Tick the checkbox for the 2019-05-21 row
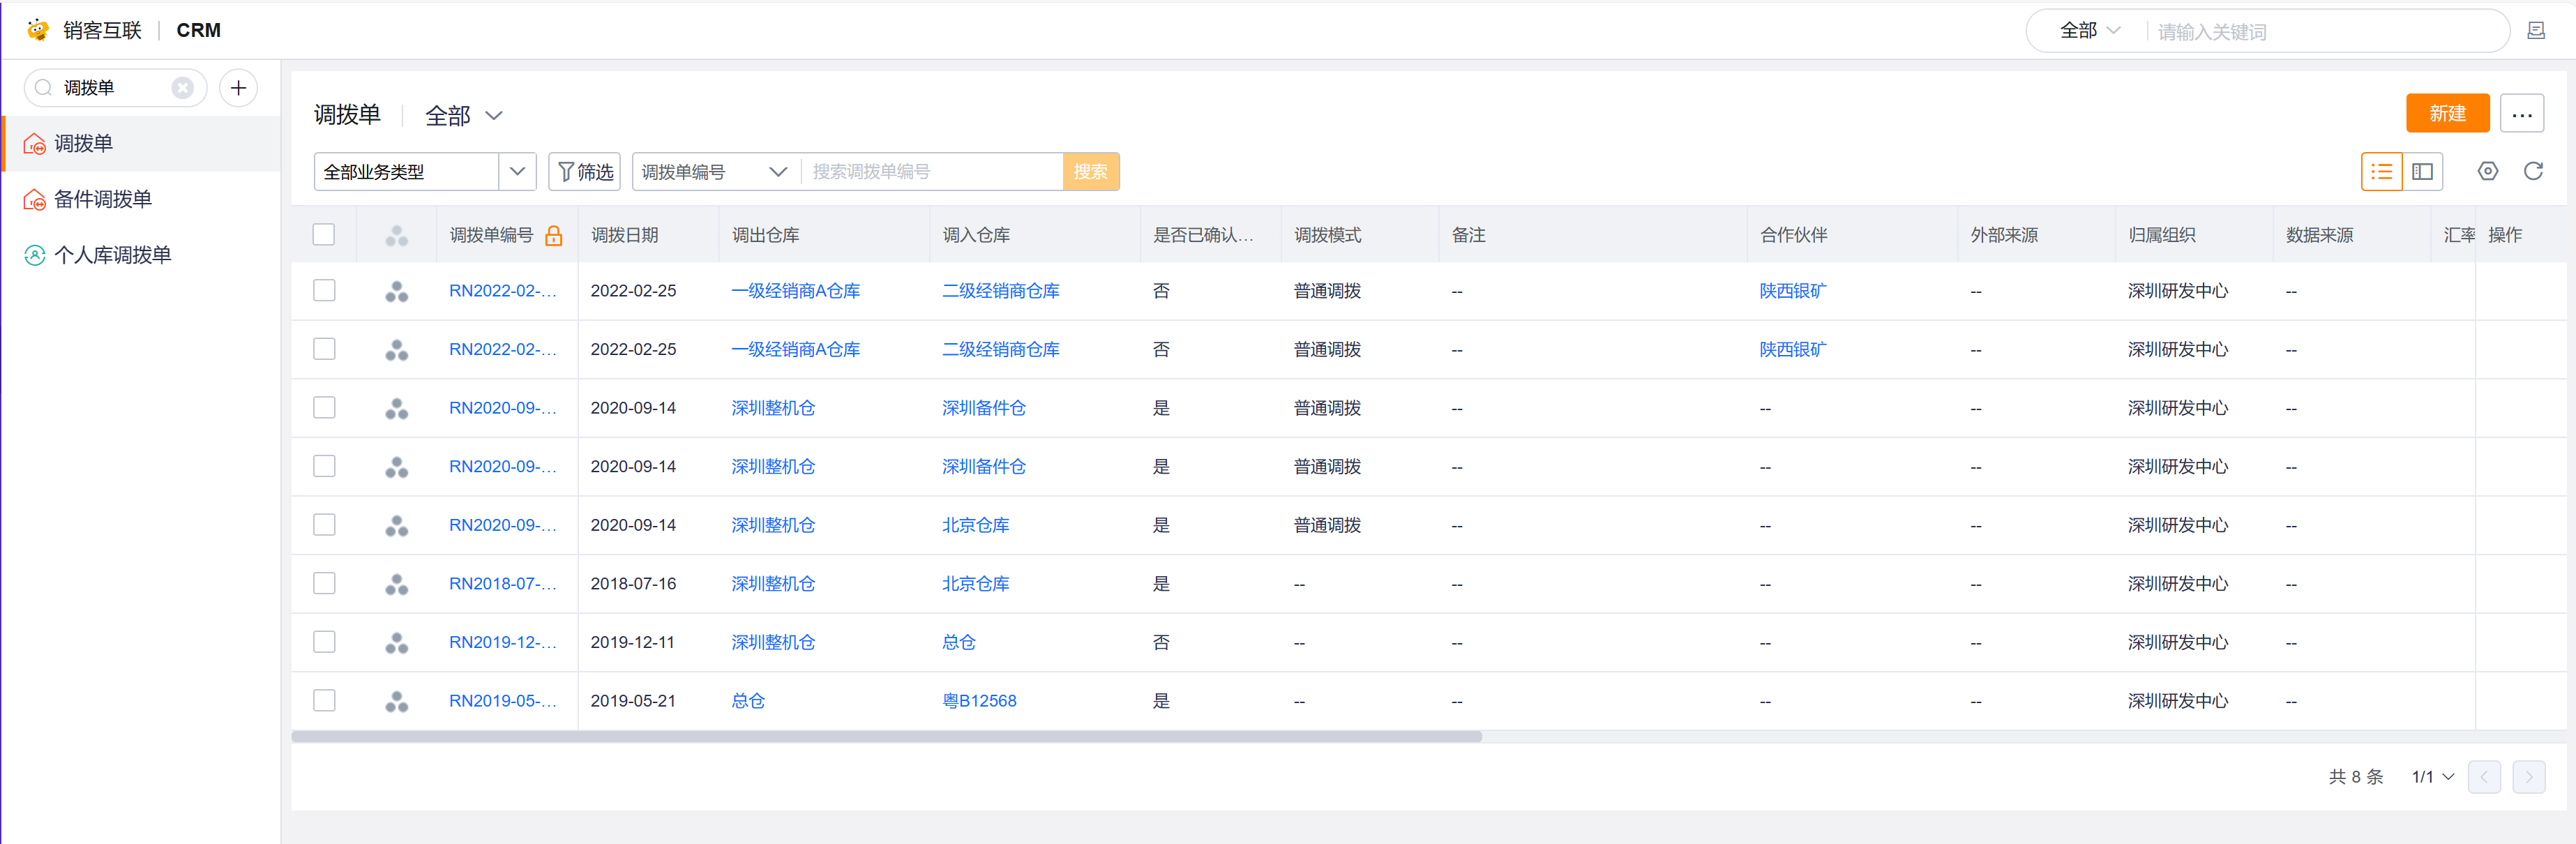This screenshot has width=2576, height=844. pos(324,701)
